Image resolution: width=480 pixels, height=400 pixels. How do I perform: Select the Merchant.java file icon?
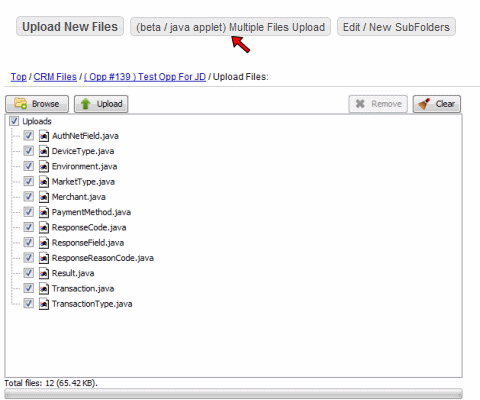click(x=44, y=197)
